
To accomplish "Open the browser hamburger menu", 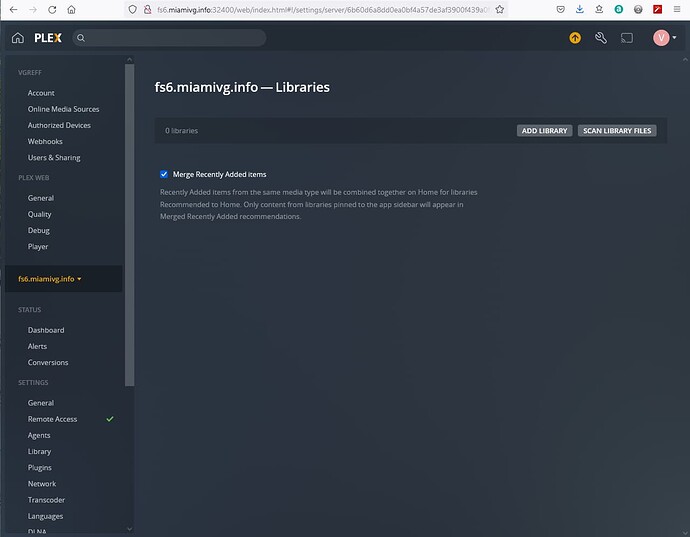I will [677, 9].
